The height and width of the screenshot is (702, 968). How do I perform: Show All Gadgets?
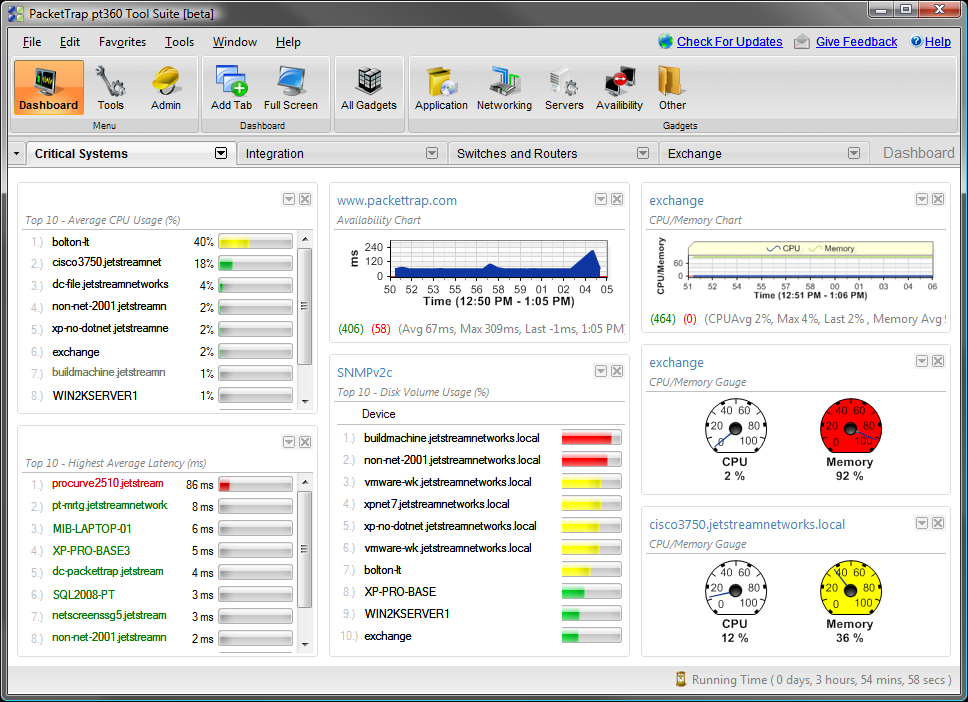tap(369, 87)
